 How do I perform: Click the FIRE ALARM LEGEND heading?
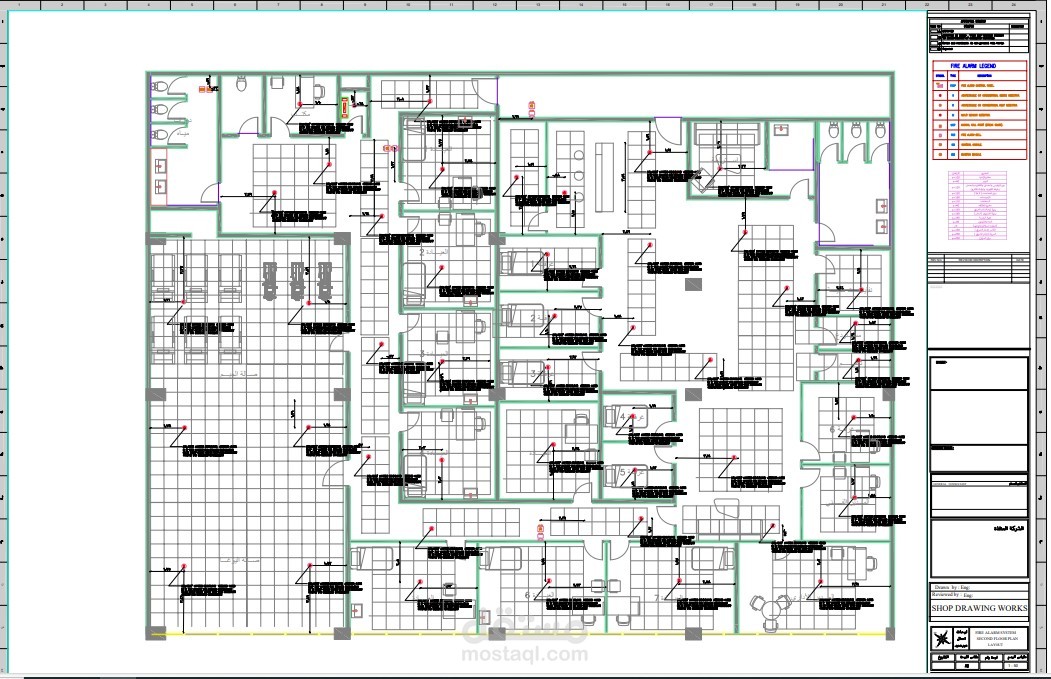pos(973,66)
